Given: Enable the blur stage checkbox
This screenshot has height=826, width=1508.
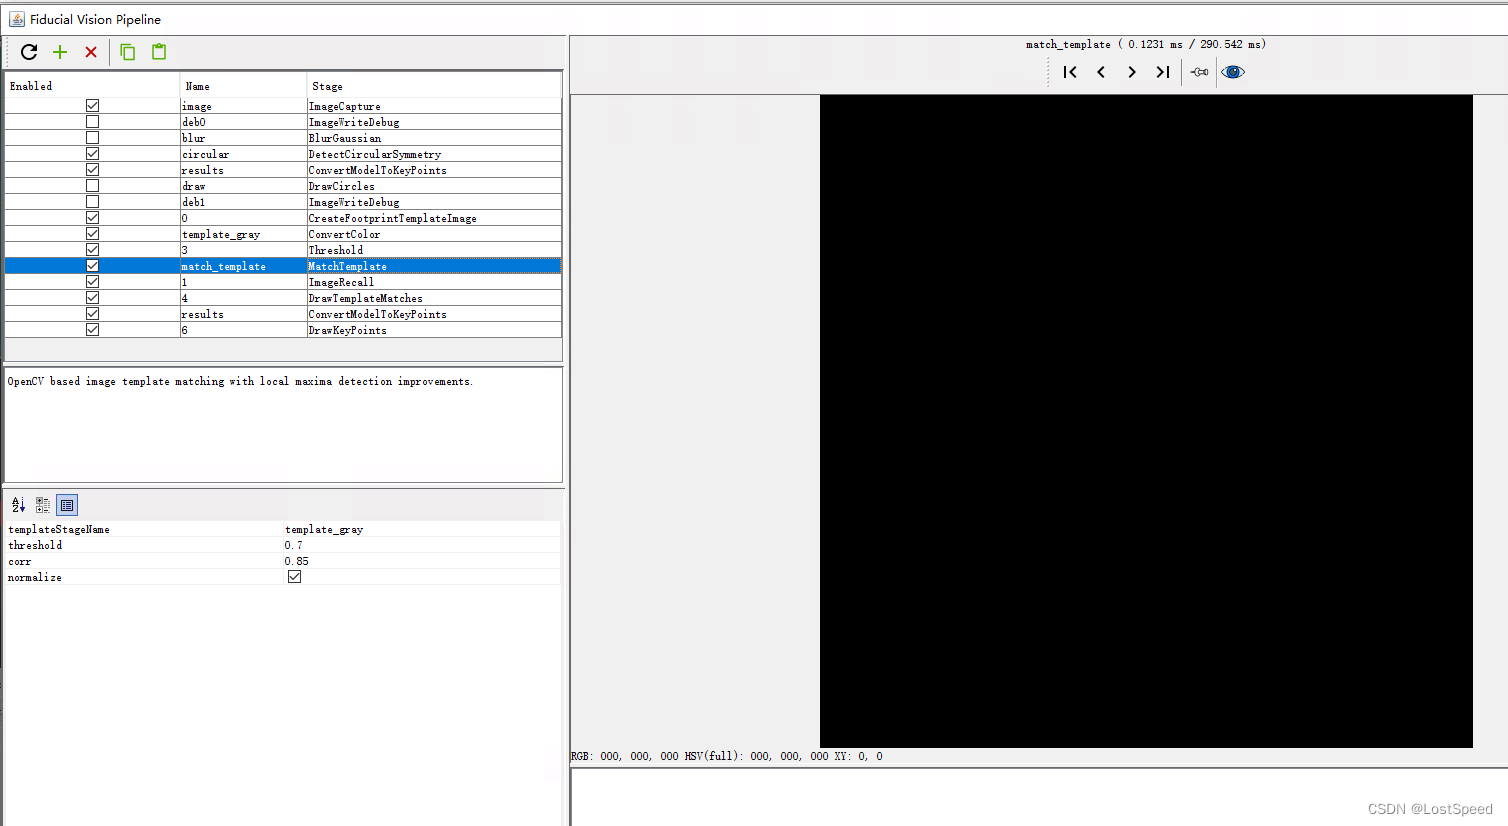Looking at the screenshot, I should click(92, 138).
